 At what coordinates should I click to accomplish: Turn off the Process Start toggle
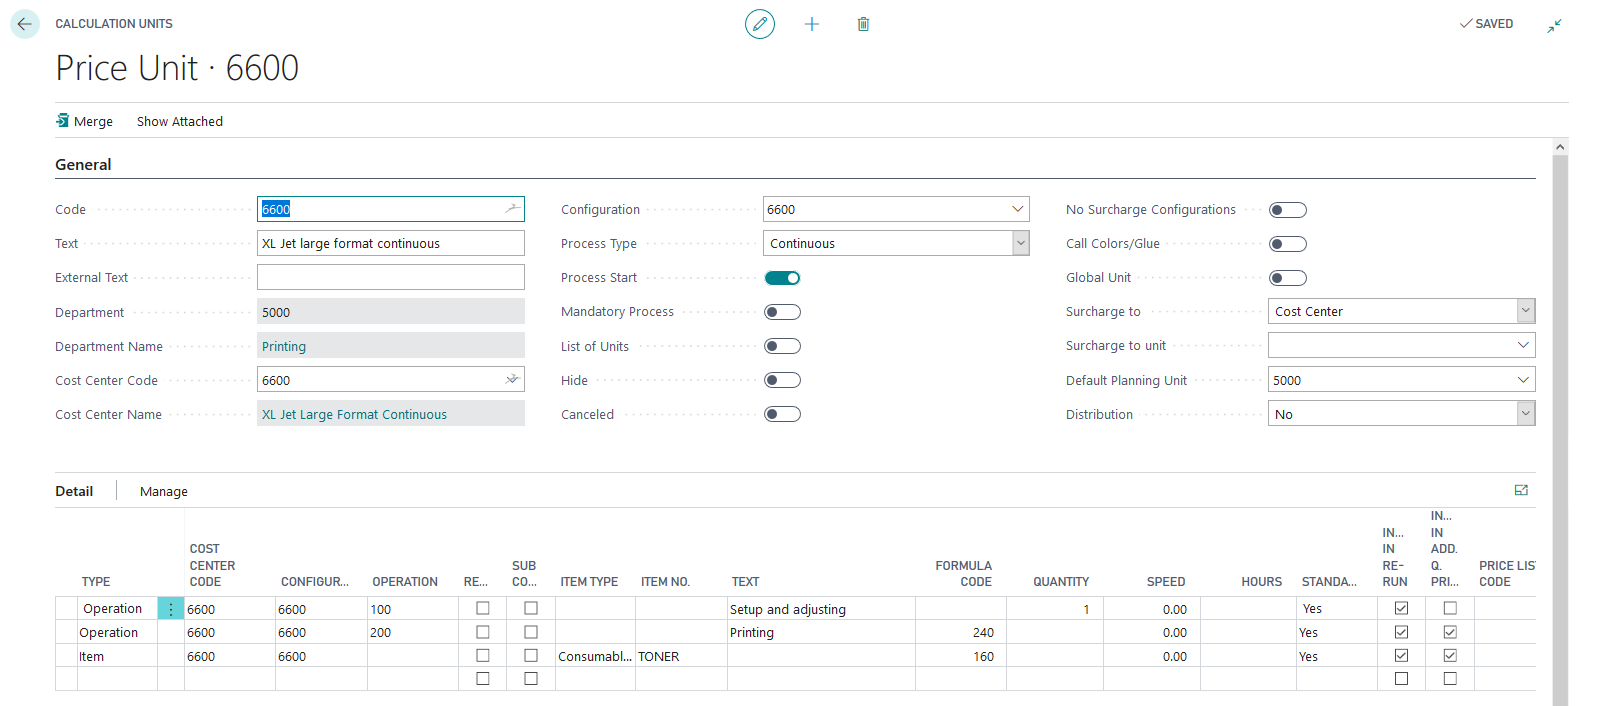click(x=782, y=278)
